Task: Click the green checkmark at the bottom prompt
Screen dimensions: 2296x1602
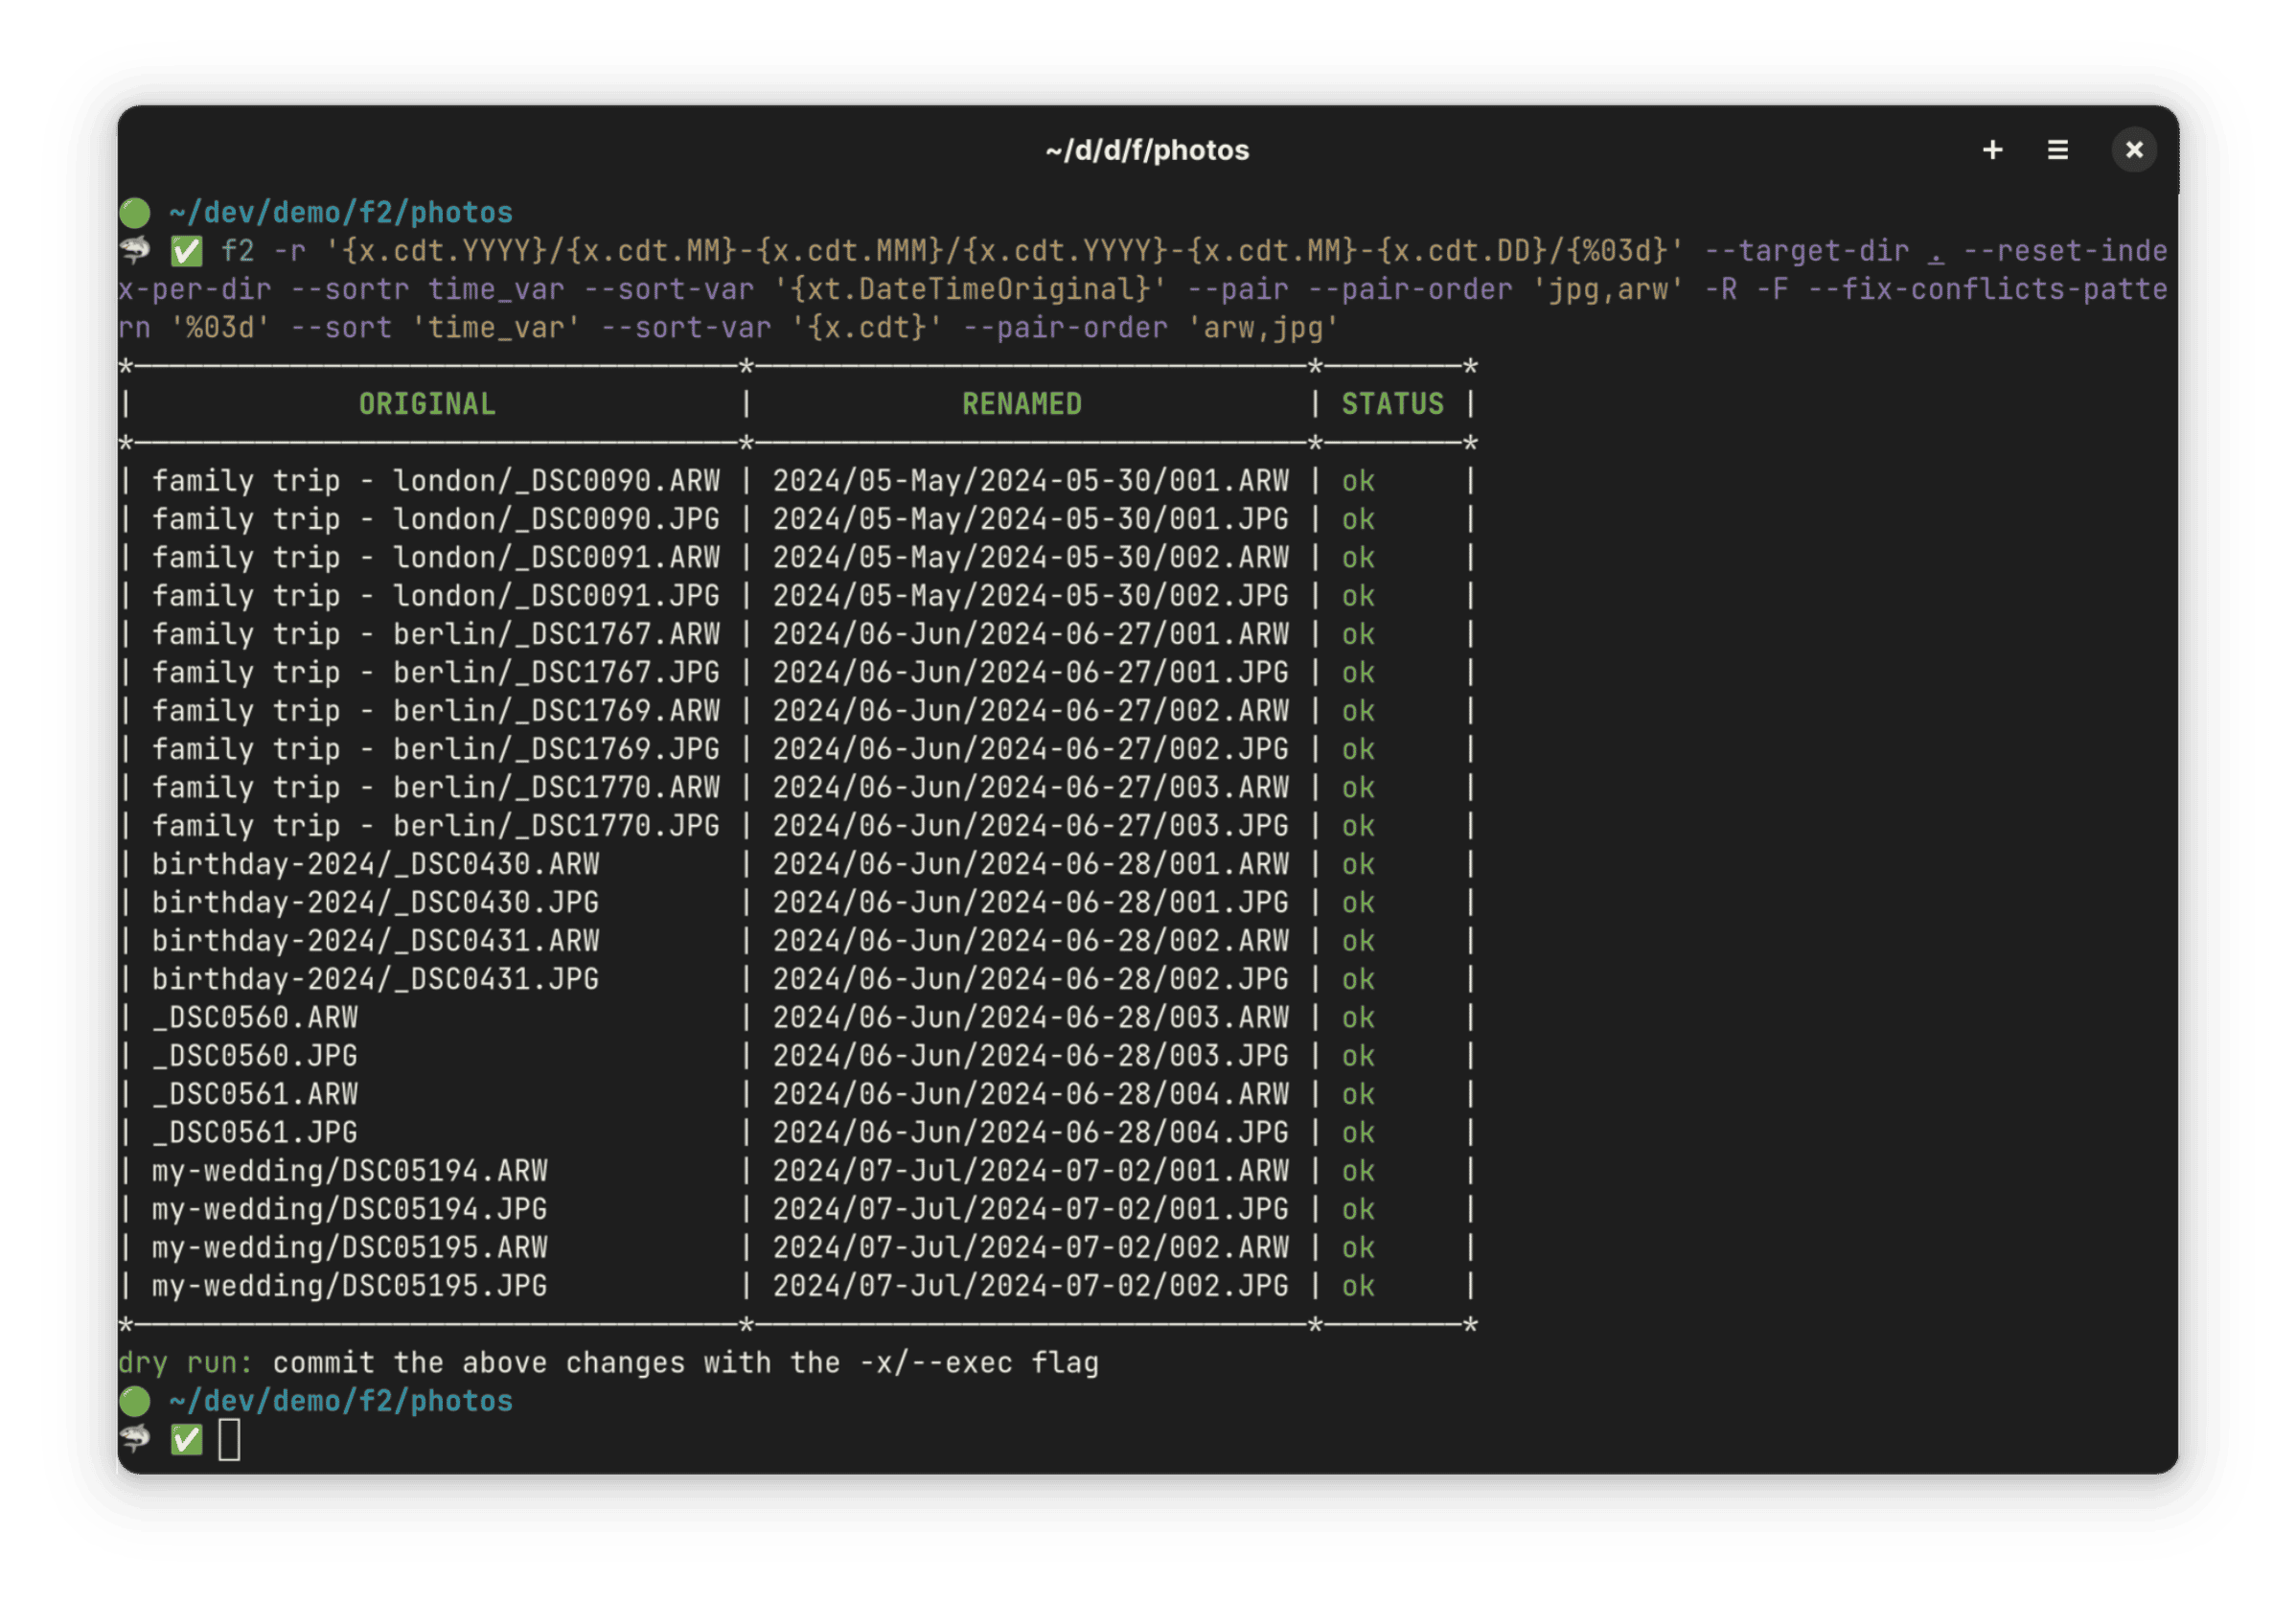Action: pyautogui.click(x=187, y=1440)
